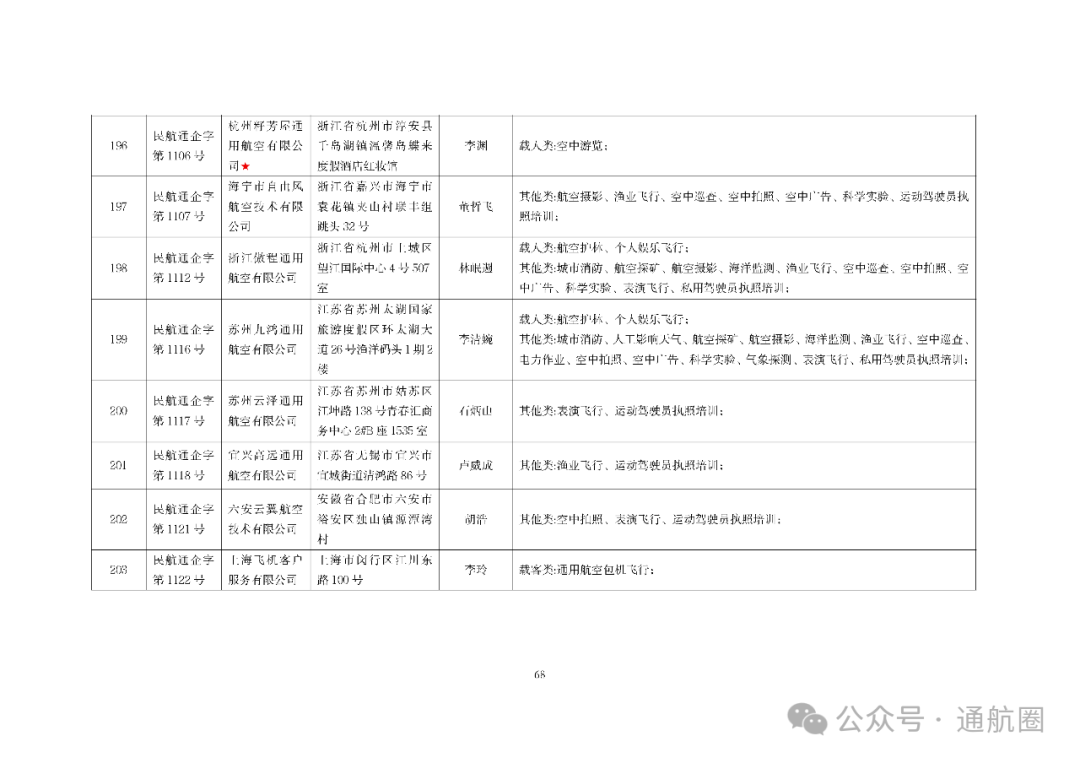Select address cell 清鸿路 86 号
1080x763 pixels.
(x=375, y=465)
